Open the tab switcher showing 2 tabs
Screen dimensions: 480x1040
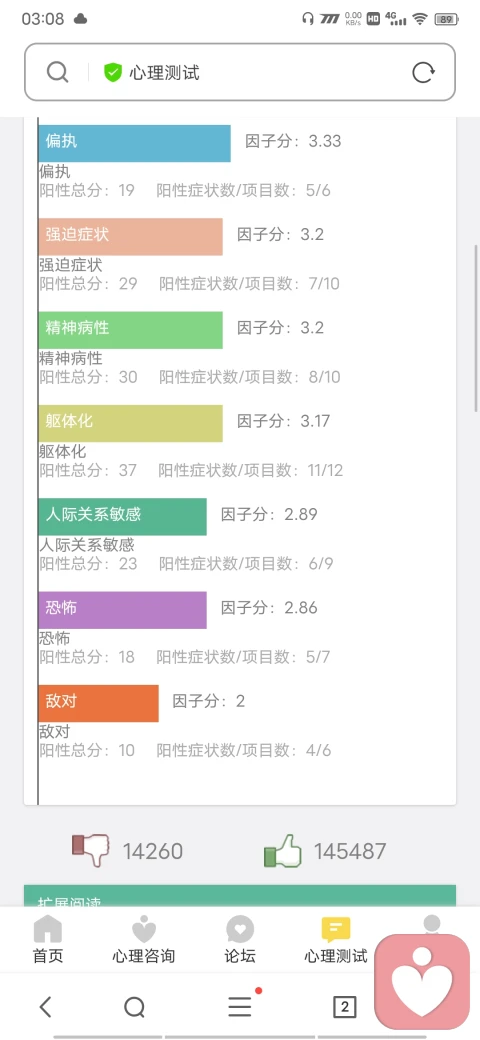click(x=344, y=1007)
